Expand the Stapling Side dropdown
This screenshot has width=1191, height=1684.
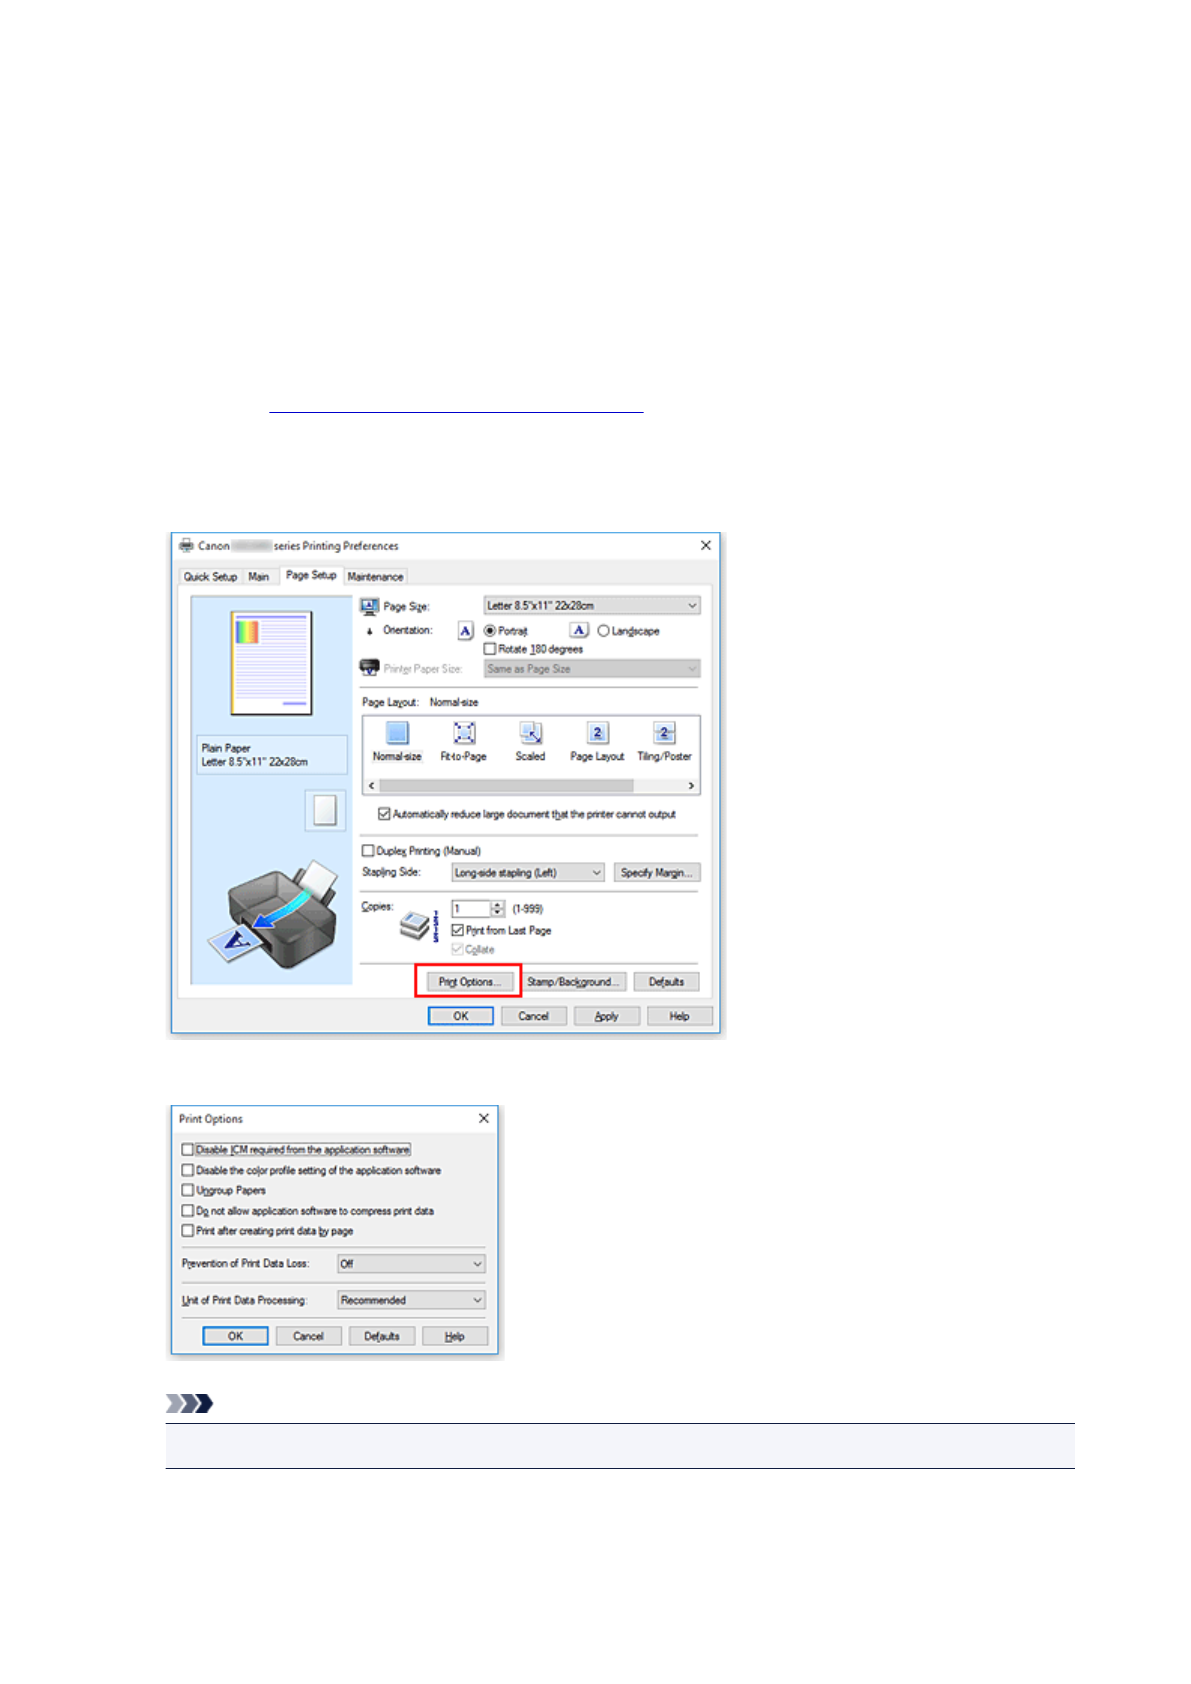[x=528, y=873]
